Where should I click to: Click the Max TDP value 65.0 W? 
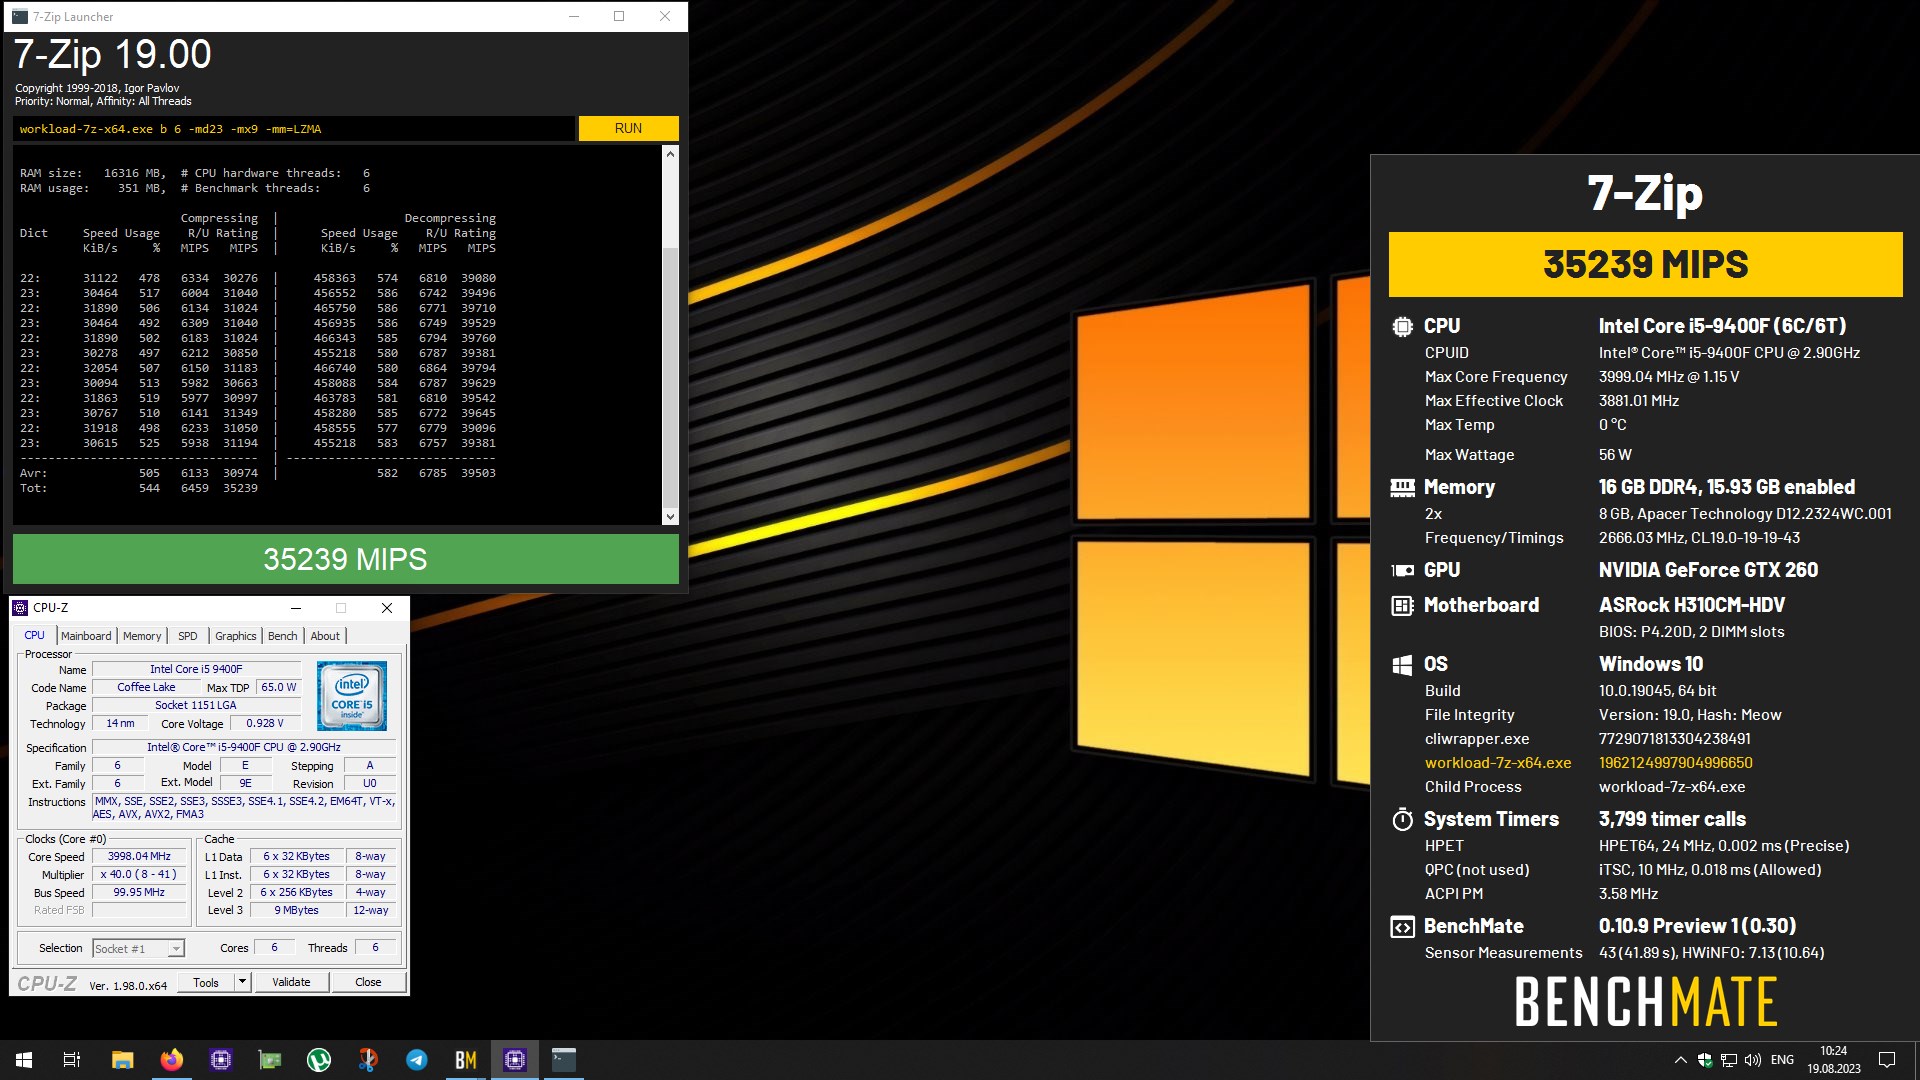[x=278, y=688]
